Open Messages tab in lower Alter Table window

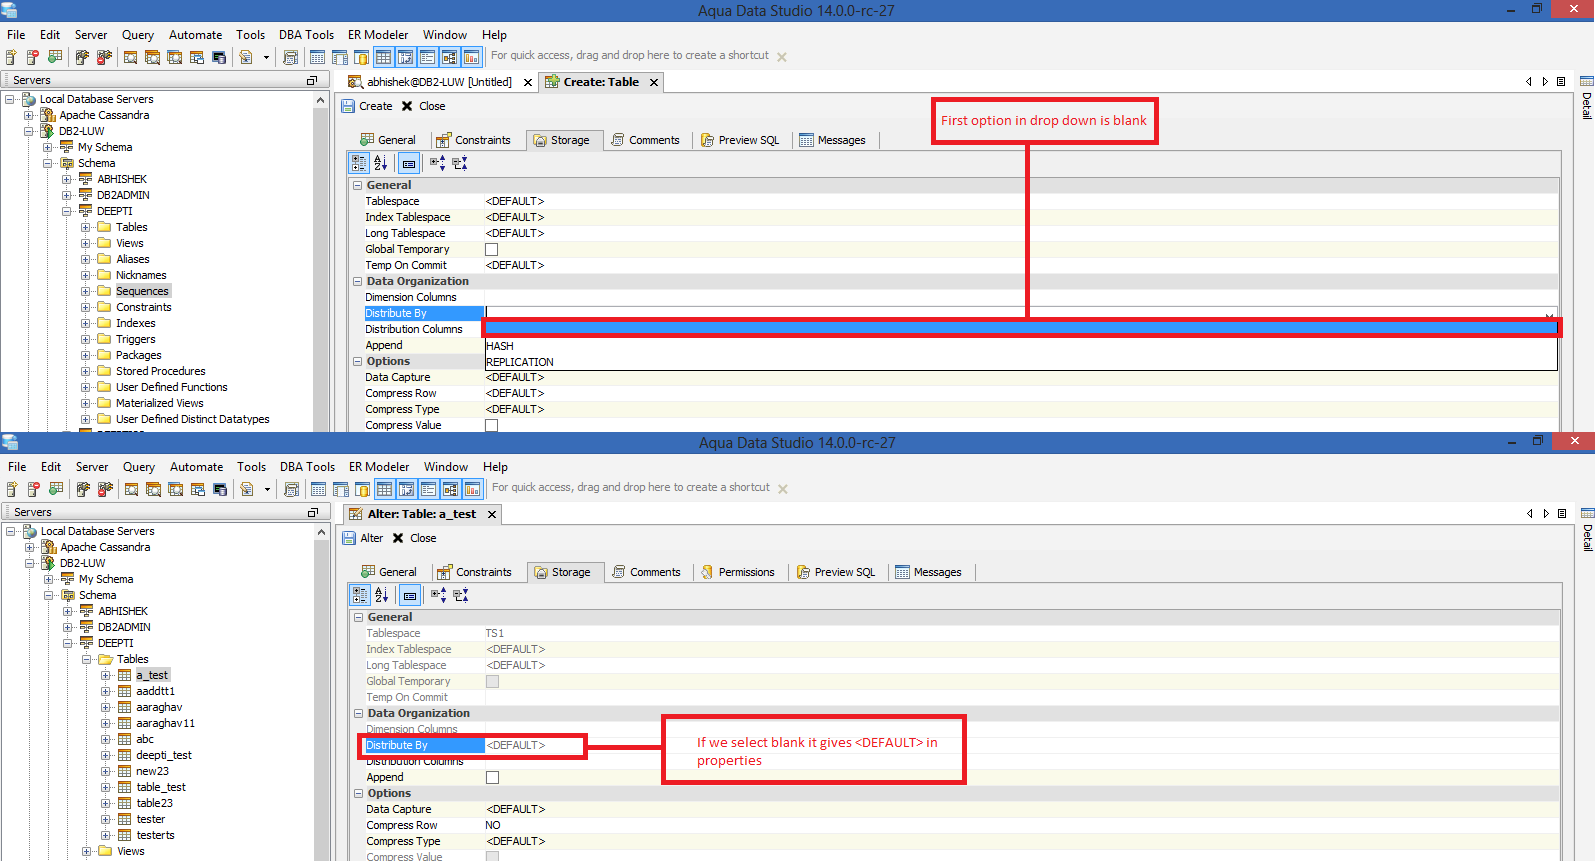coord(928,573)
